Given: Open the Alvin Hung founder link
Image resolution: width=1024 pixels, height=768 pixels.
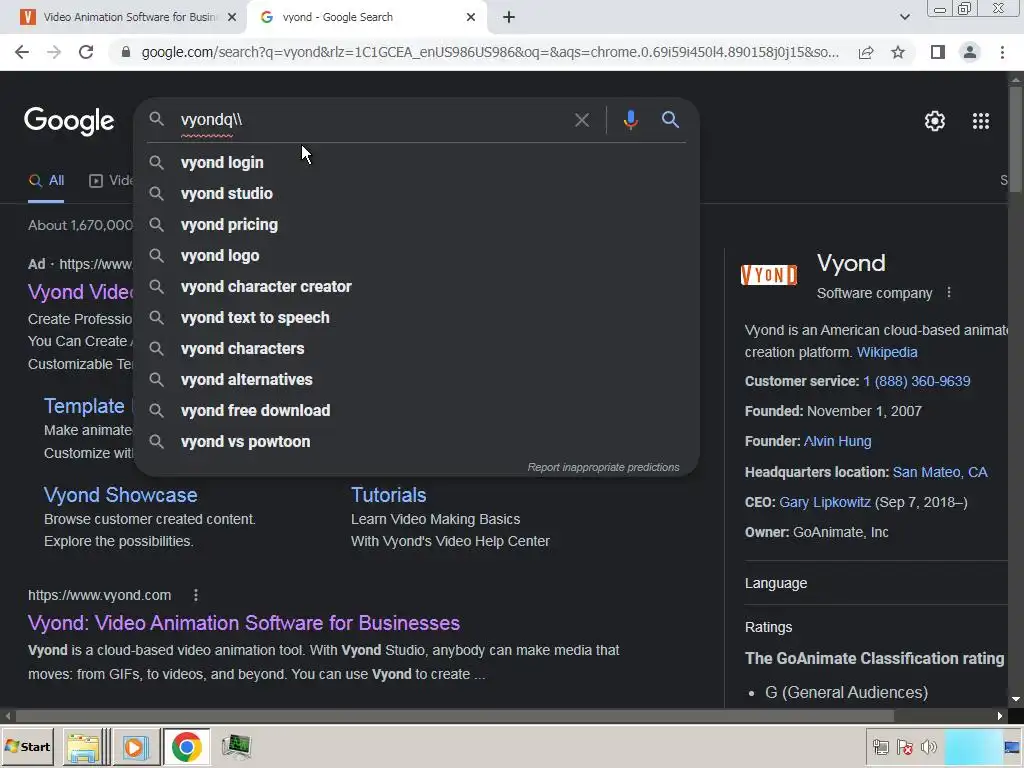Looking at the screenshot, I should coord(837,441).
